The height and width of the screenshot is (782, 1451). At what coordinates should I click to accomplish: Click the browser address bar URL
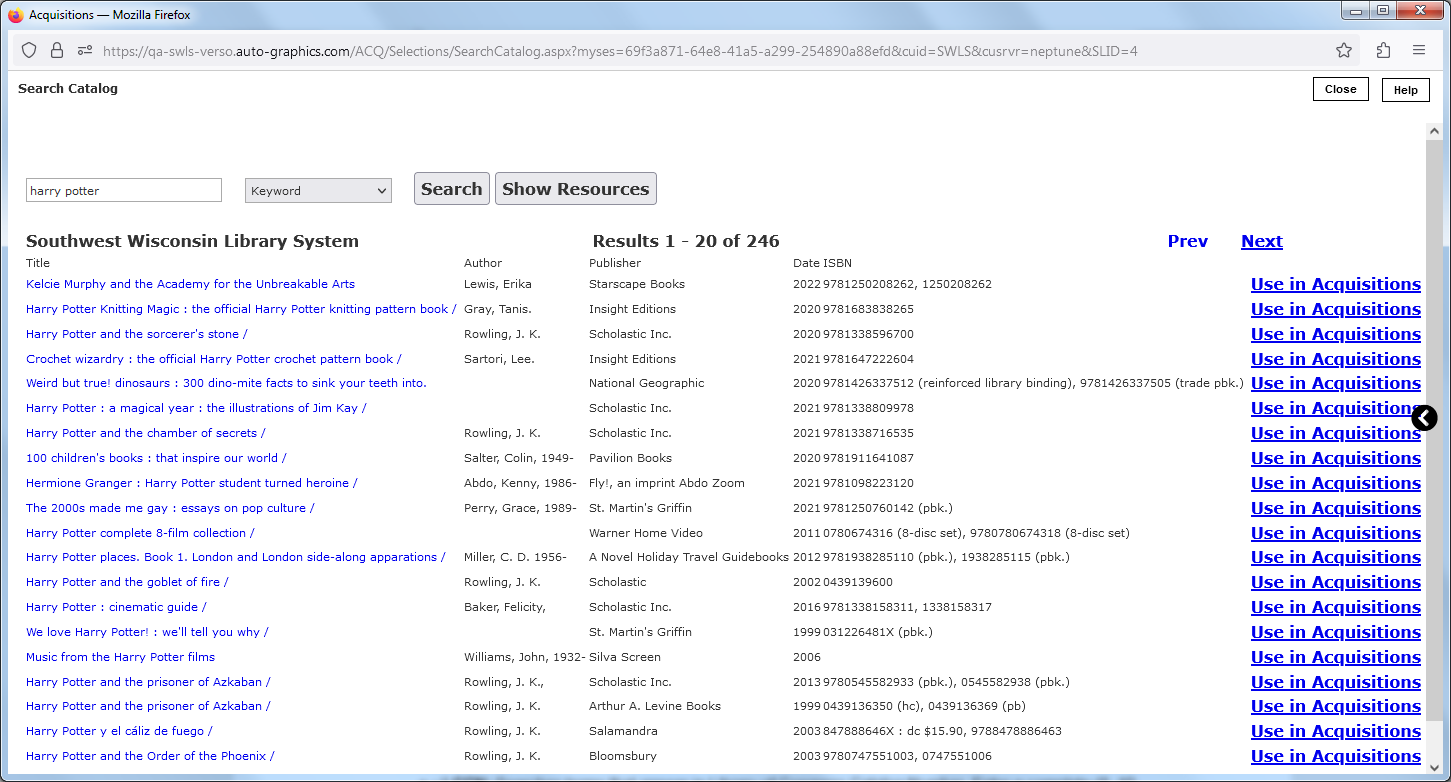pos(620,51)
